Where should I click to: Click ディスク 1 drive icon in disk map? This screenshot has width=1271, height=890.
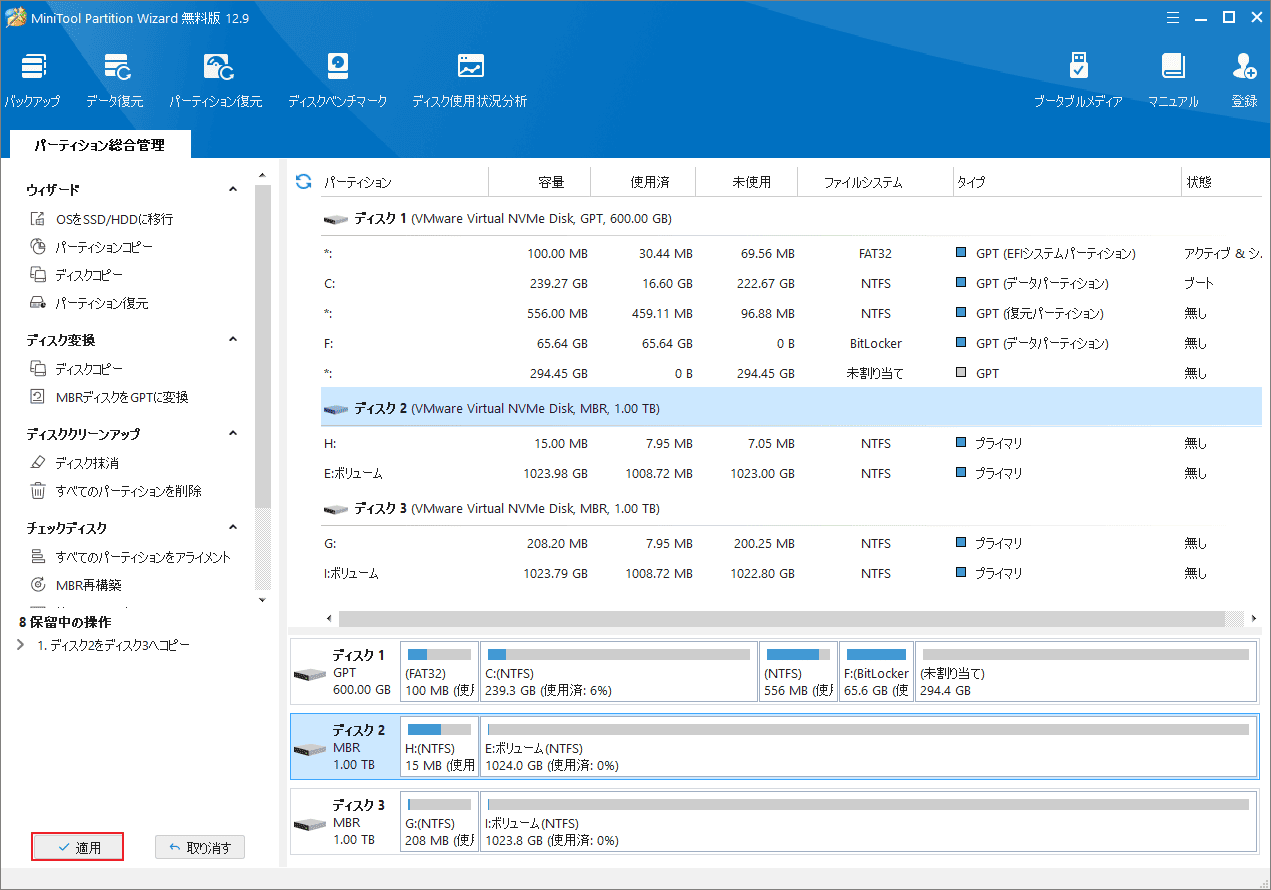(x=309, y=674)
